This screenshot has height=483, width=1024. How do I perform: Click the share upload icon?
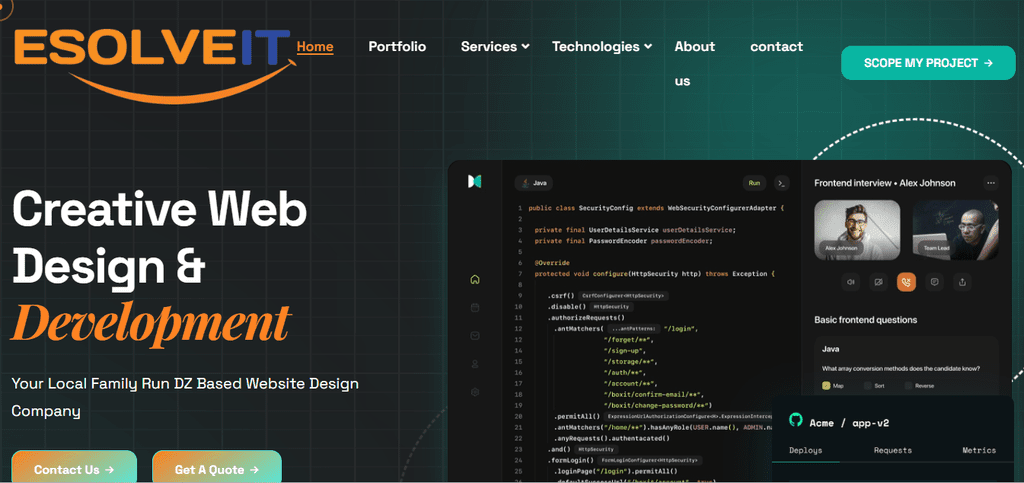(x=962, y=282)
